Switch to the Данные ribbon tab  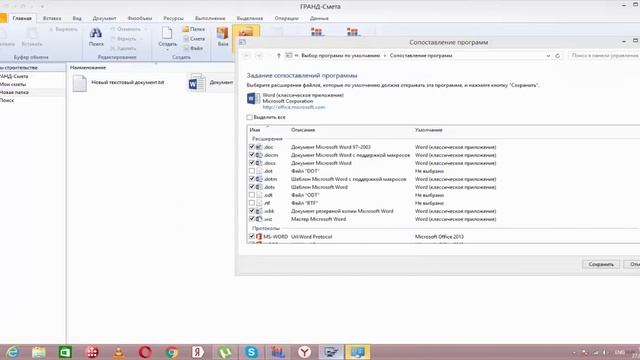[x=319, y=18]
